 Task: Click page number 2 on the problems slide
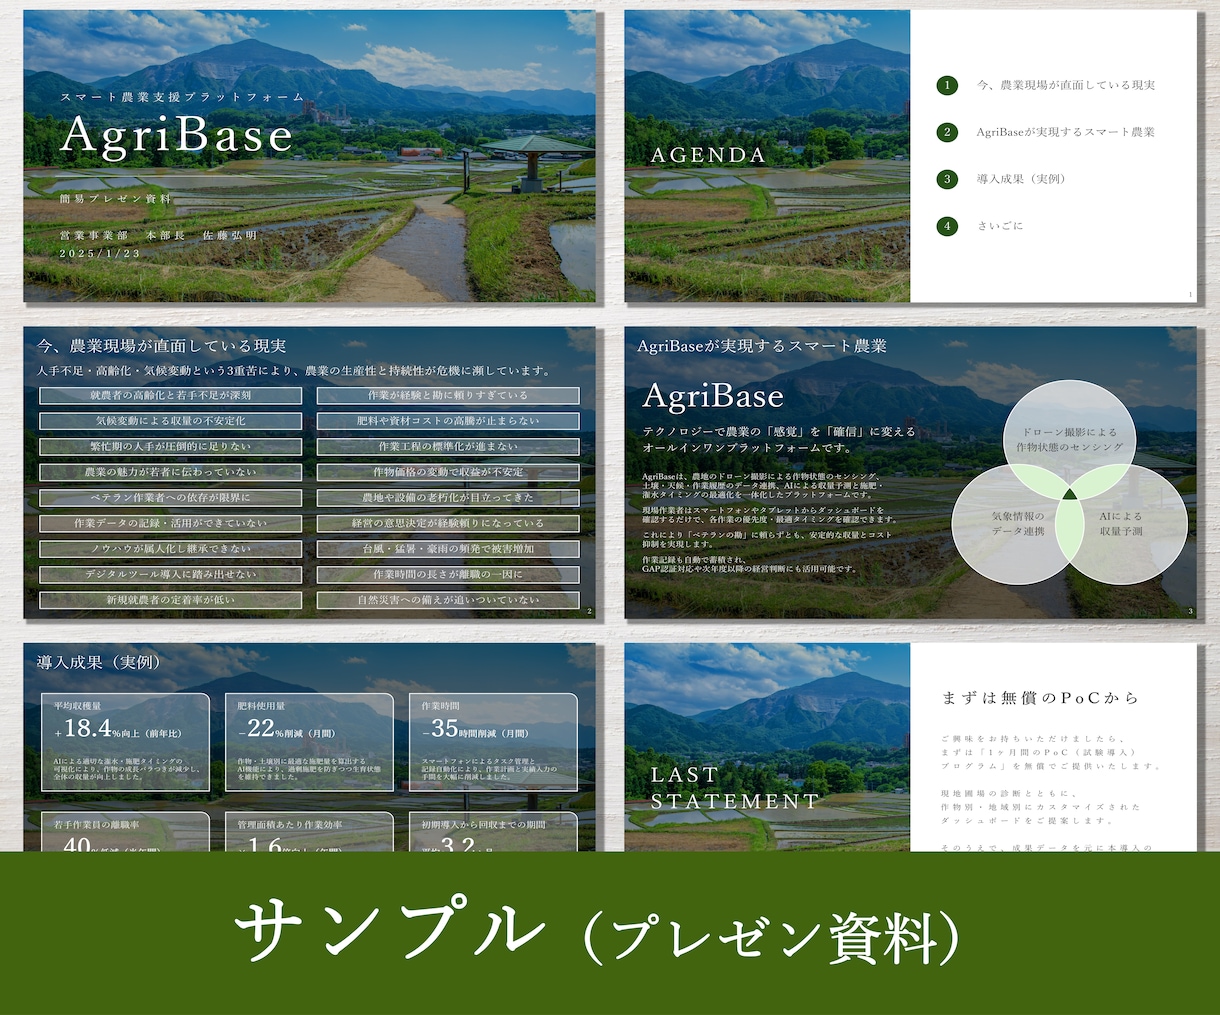pyautogui.click(x=589, y=611)
